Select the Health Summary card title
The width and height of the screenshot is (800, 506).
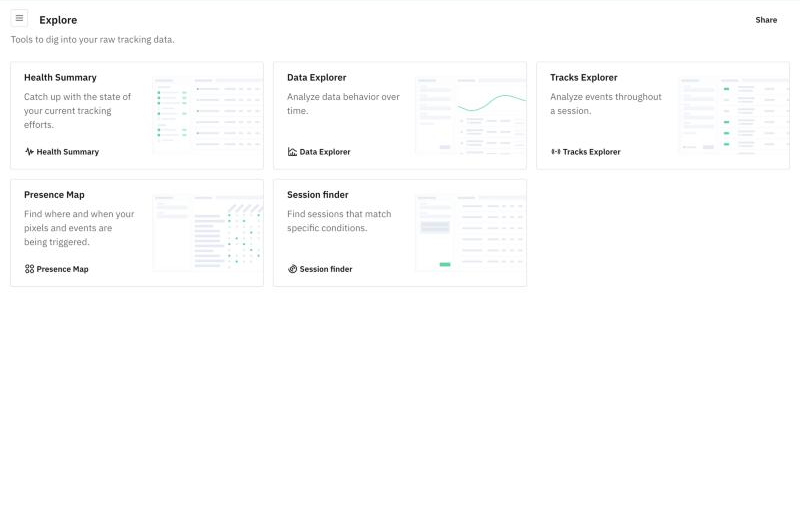60,78
